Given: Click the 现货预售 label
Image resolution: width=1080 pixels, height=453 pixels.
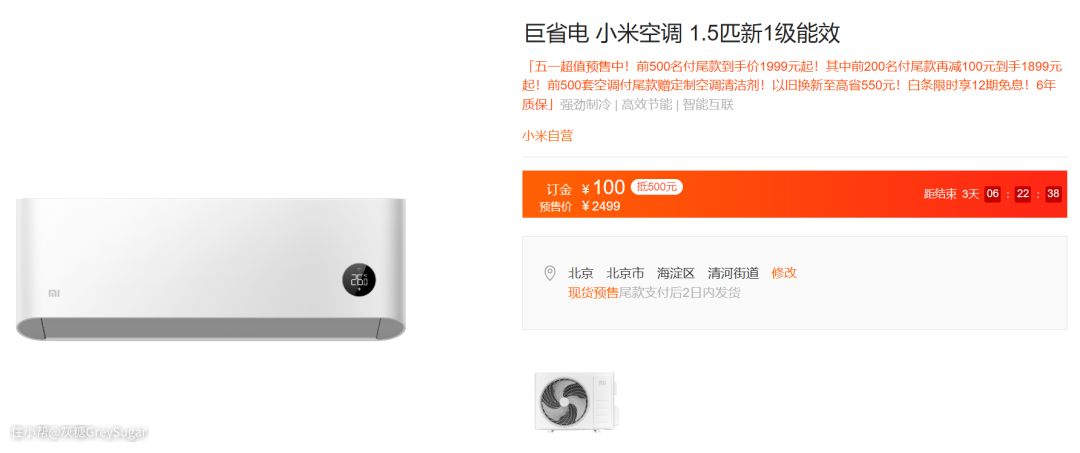Looking at the screenshot, I should point(592,293).
